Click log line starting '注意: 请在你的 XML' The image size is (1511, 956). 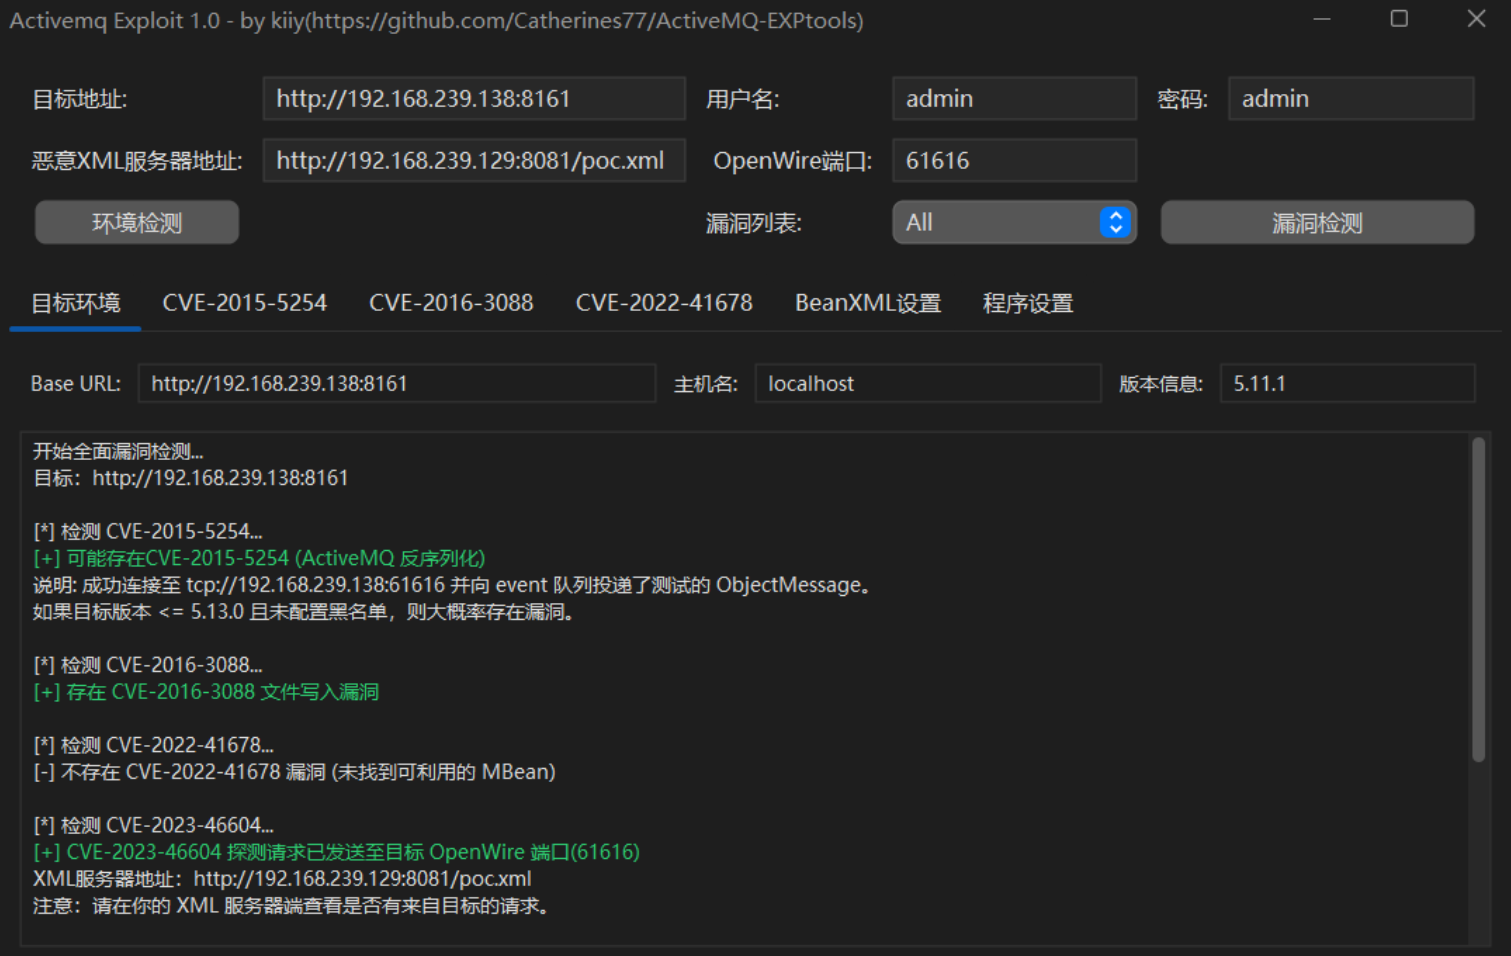point(291,906)
